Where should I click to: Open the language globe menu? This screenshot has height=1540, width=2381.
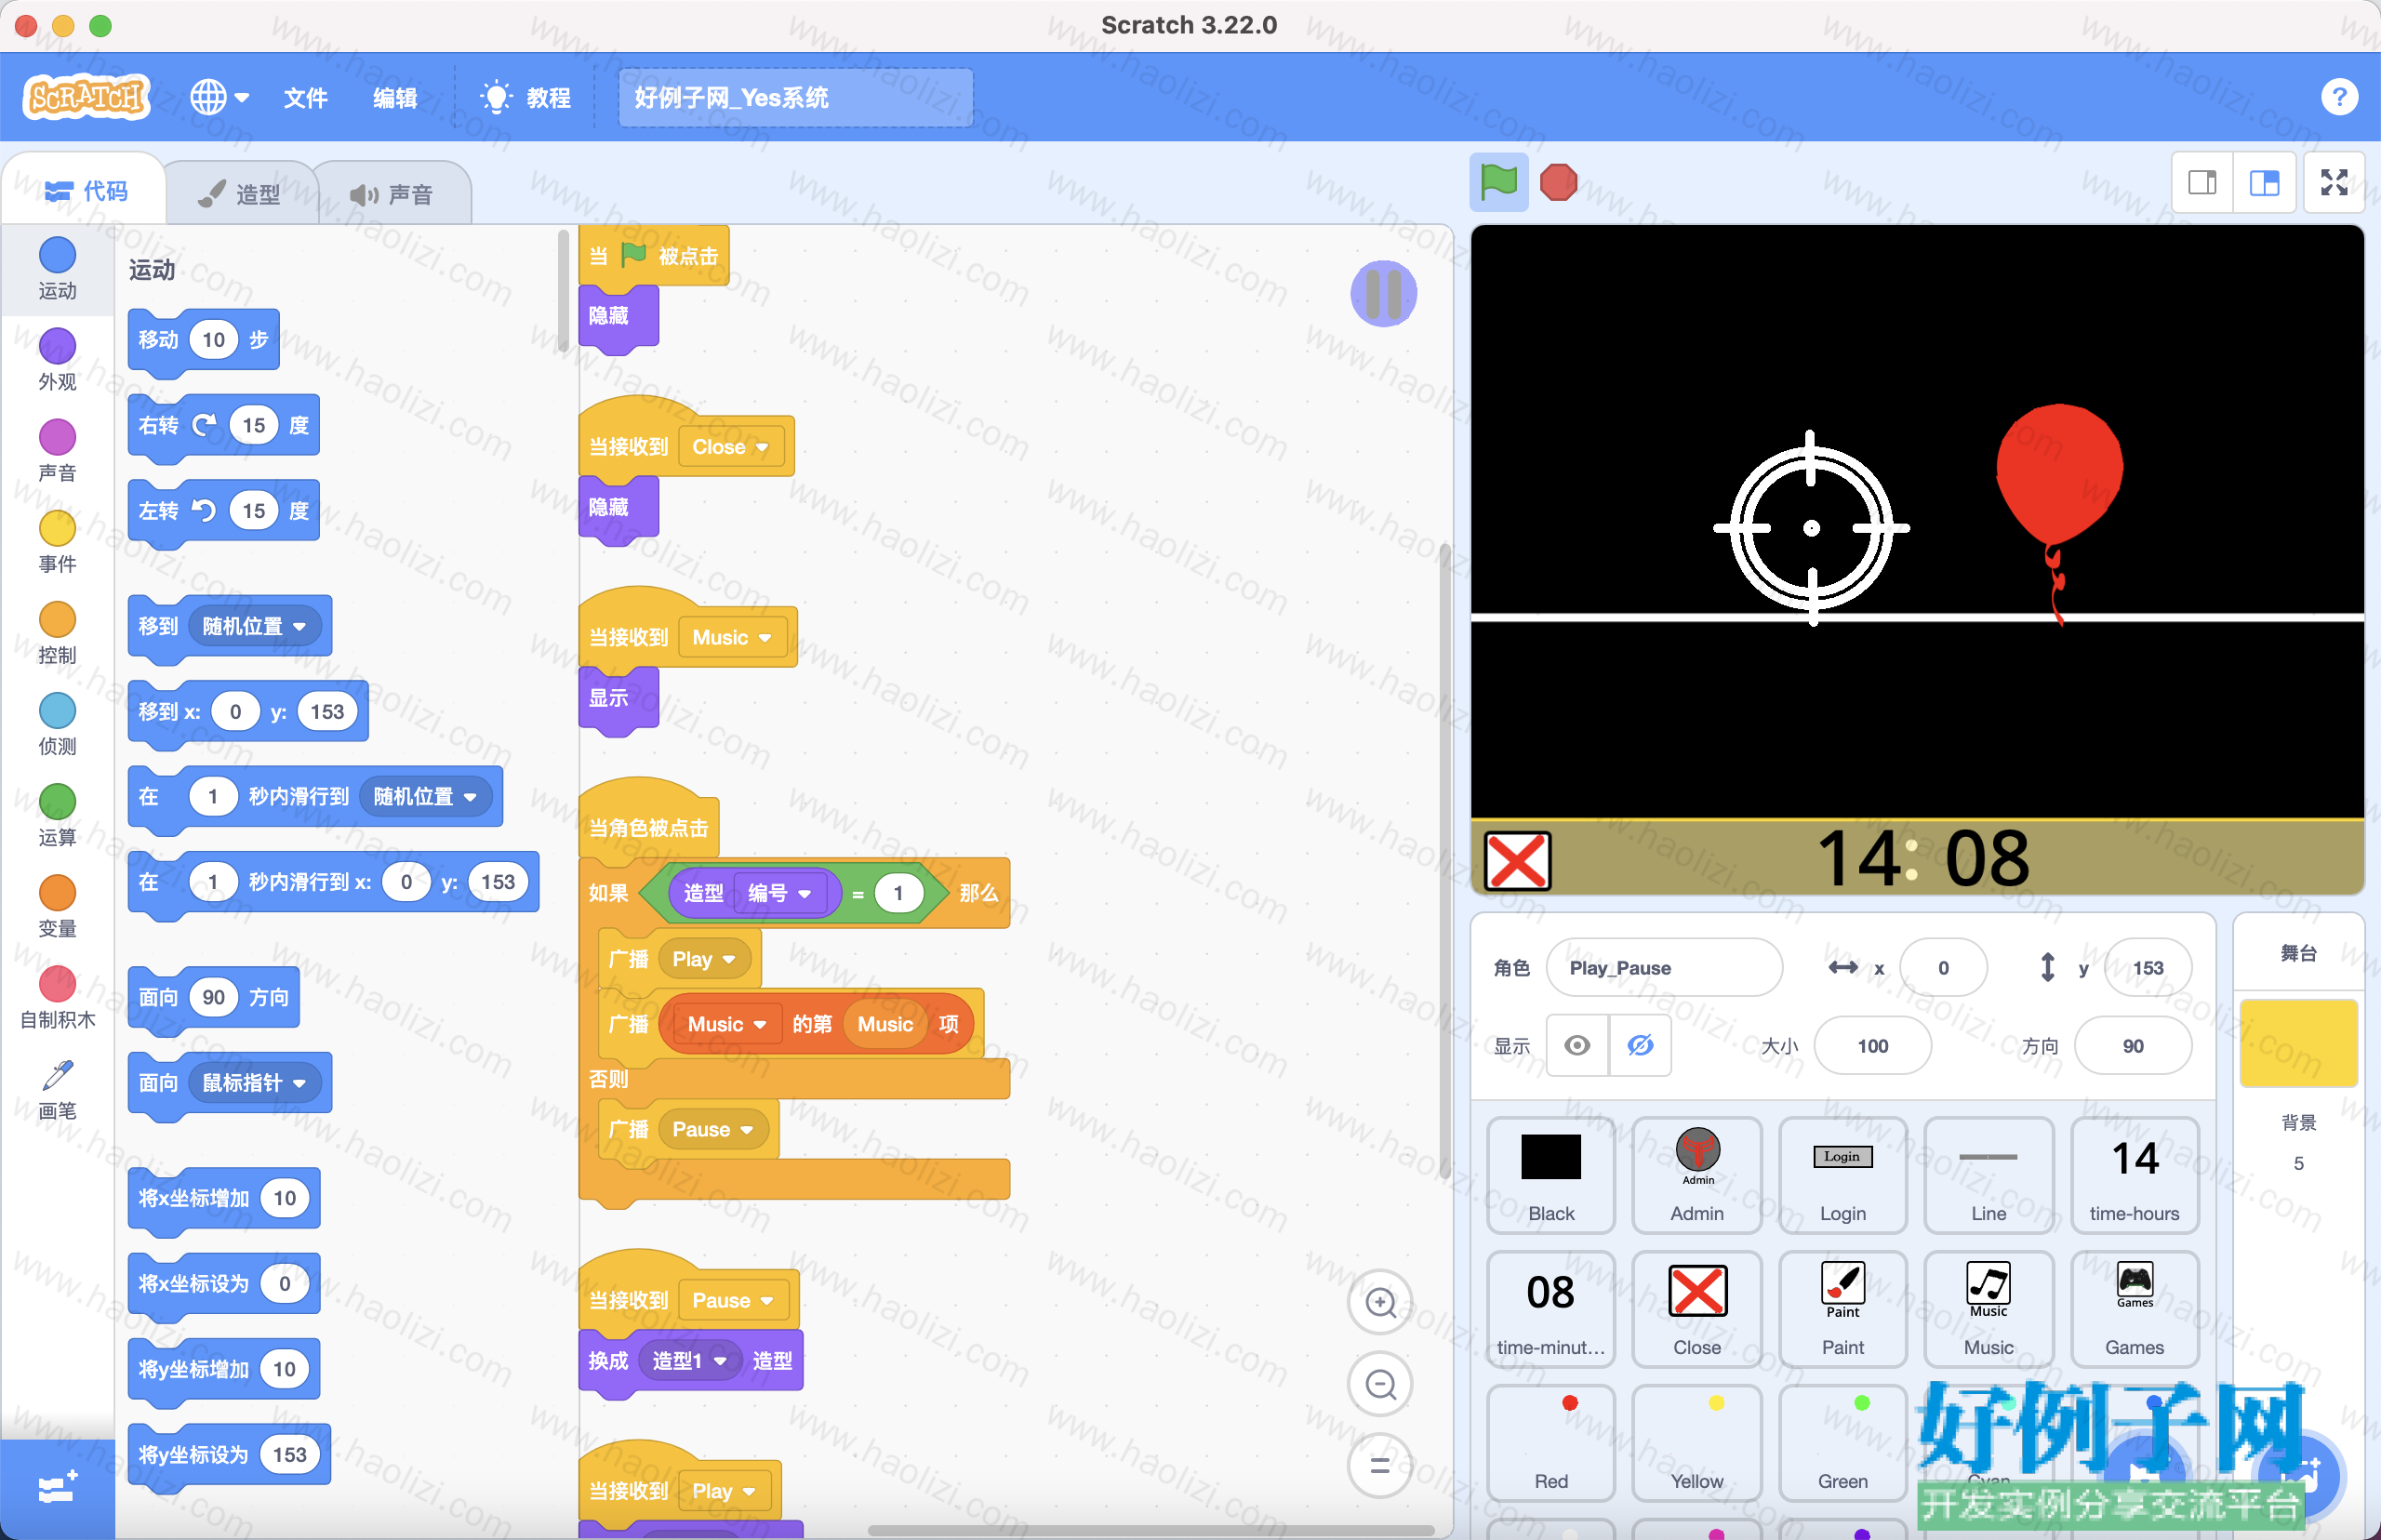pyautogui.click(x=219, y=97)
